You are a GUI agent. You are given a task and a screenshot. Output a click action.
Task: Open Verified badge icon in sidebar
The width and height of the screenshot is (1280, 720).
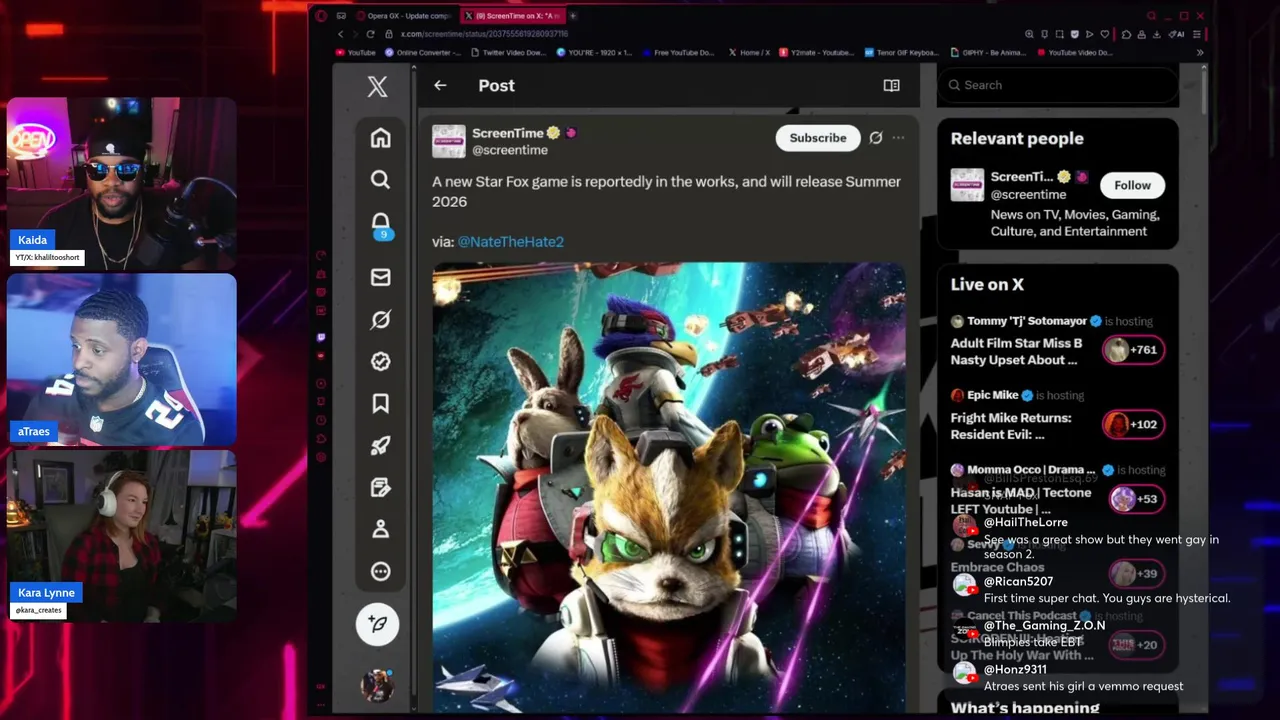tap(380, 362)
